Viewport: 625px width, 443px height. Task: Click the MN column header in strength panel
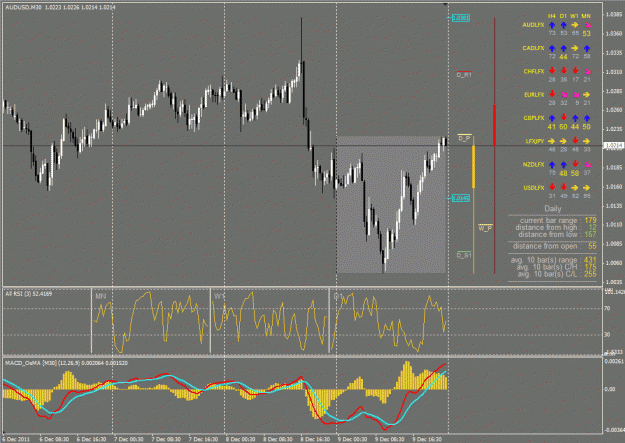[586, 16]
